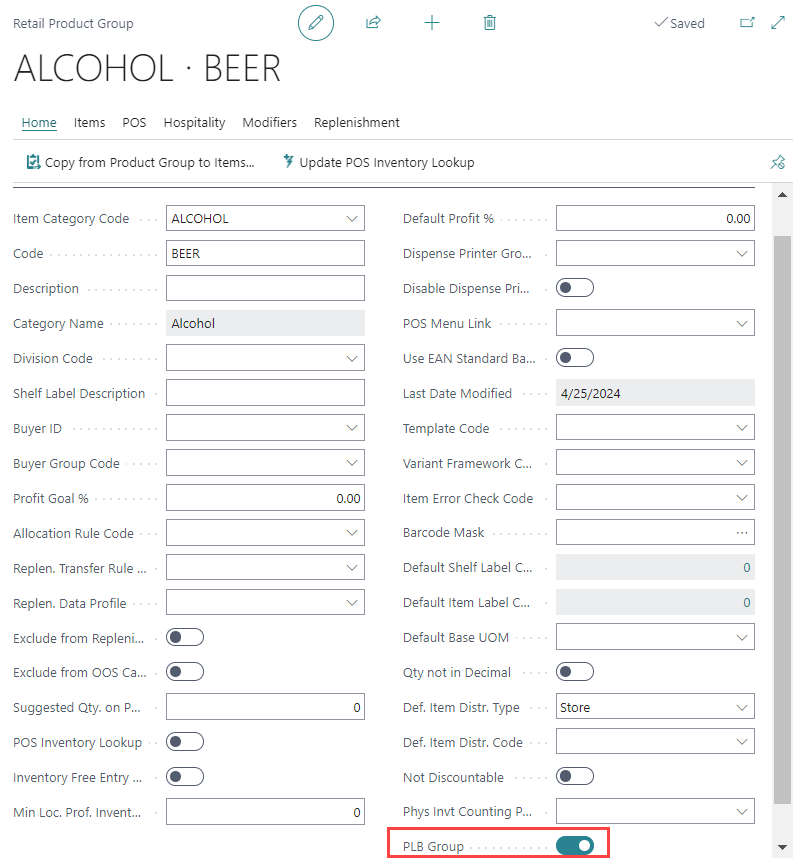Expand the Item Category Code dropdown
The width and height of the screenshot is (798, 858).
[352, 218]
